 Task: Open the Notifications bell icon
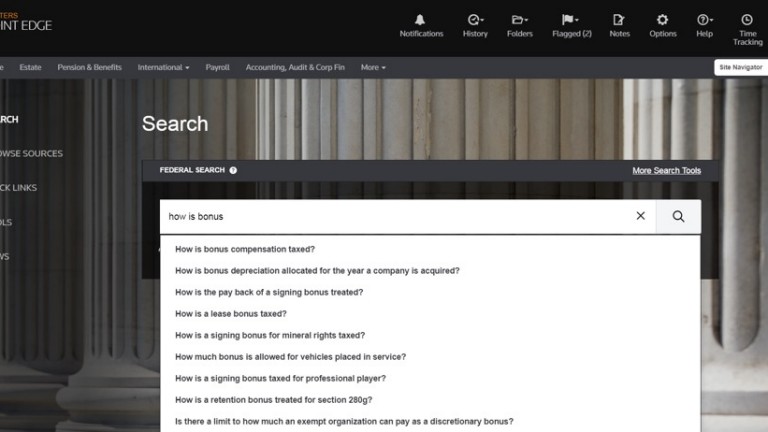coord(421,20)
